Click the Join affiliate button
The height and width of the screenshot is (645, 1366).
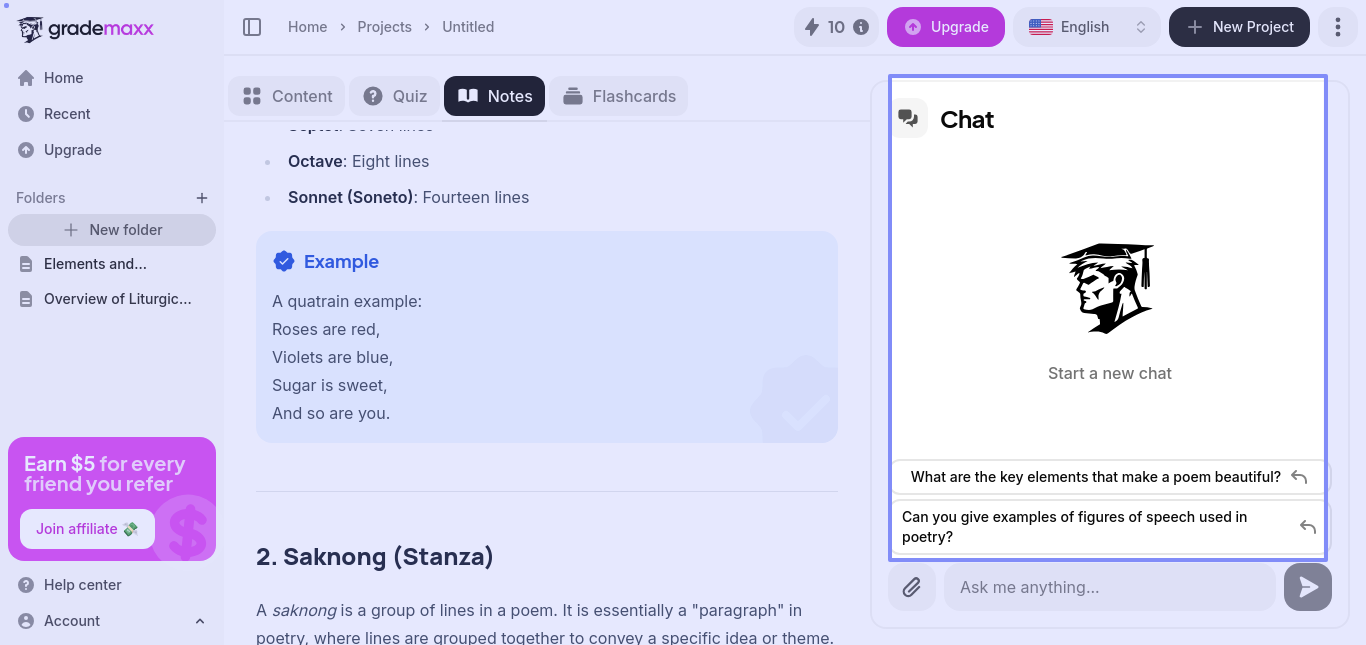(x=87, y=529)
